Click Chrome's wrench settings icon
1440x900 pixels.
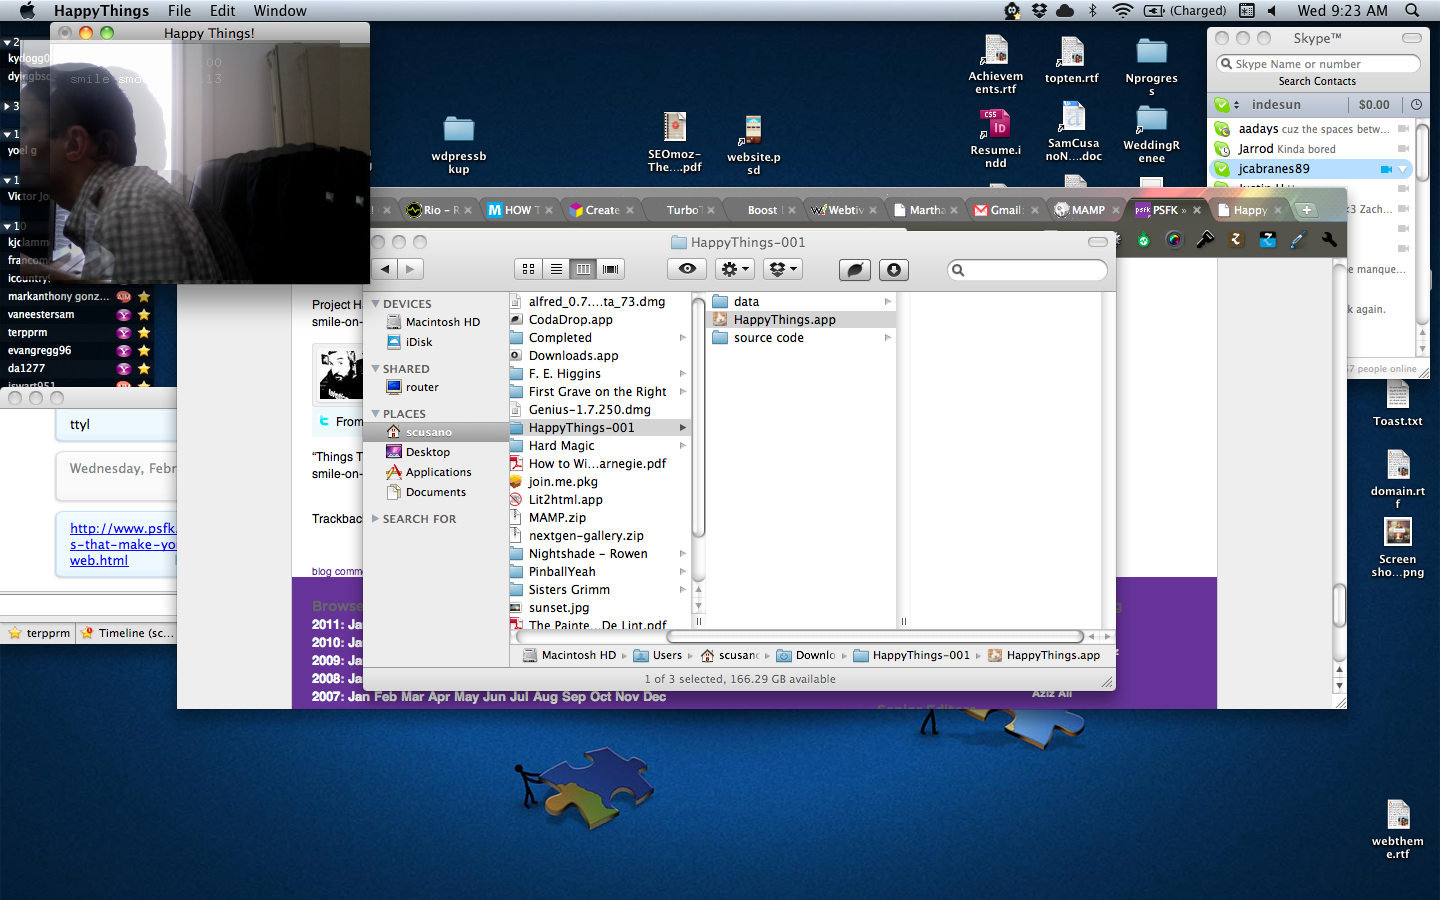point(1329,240)
